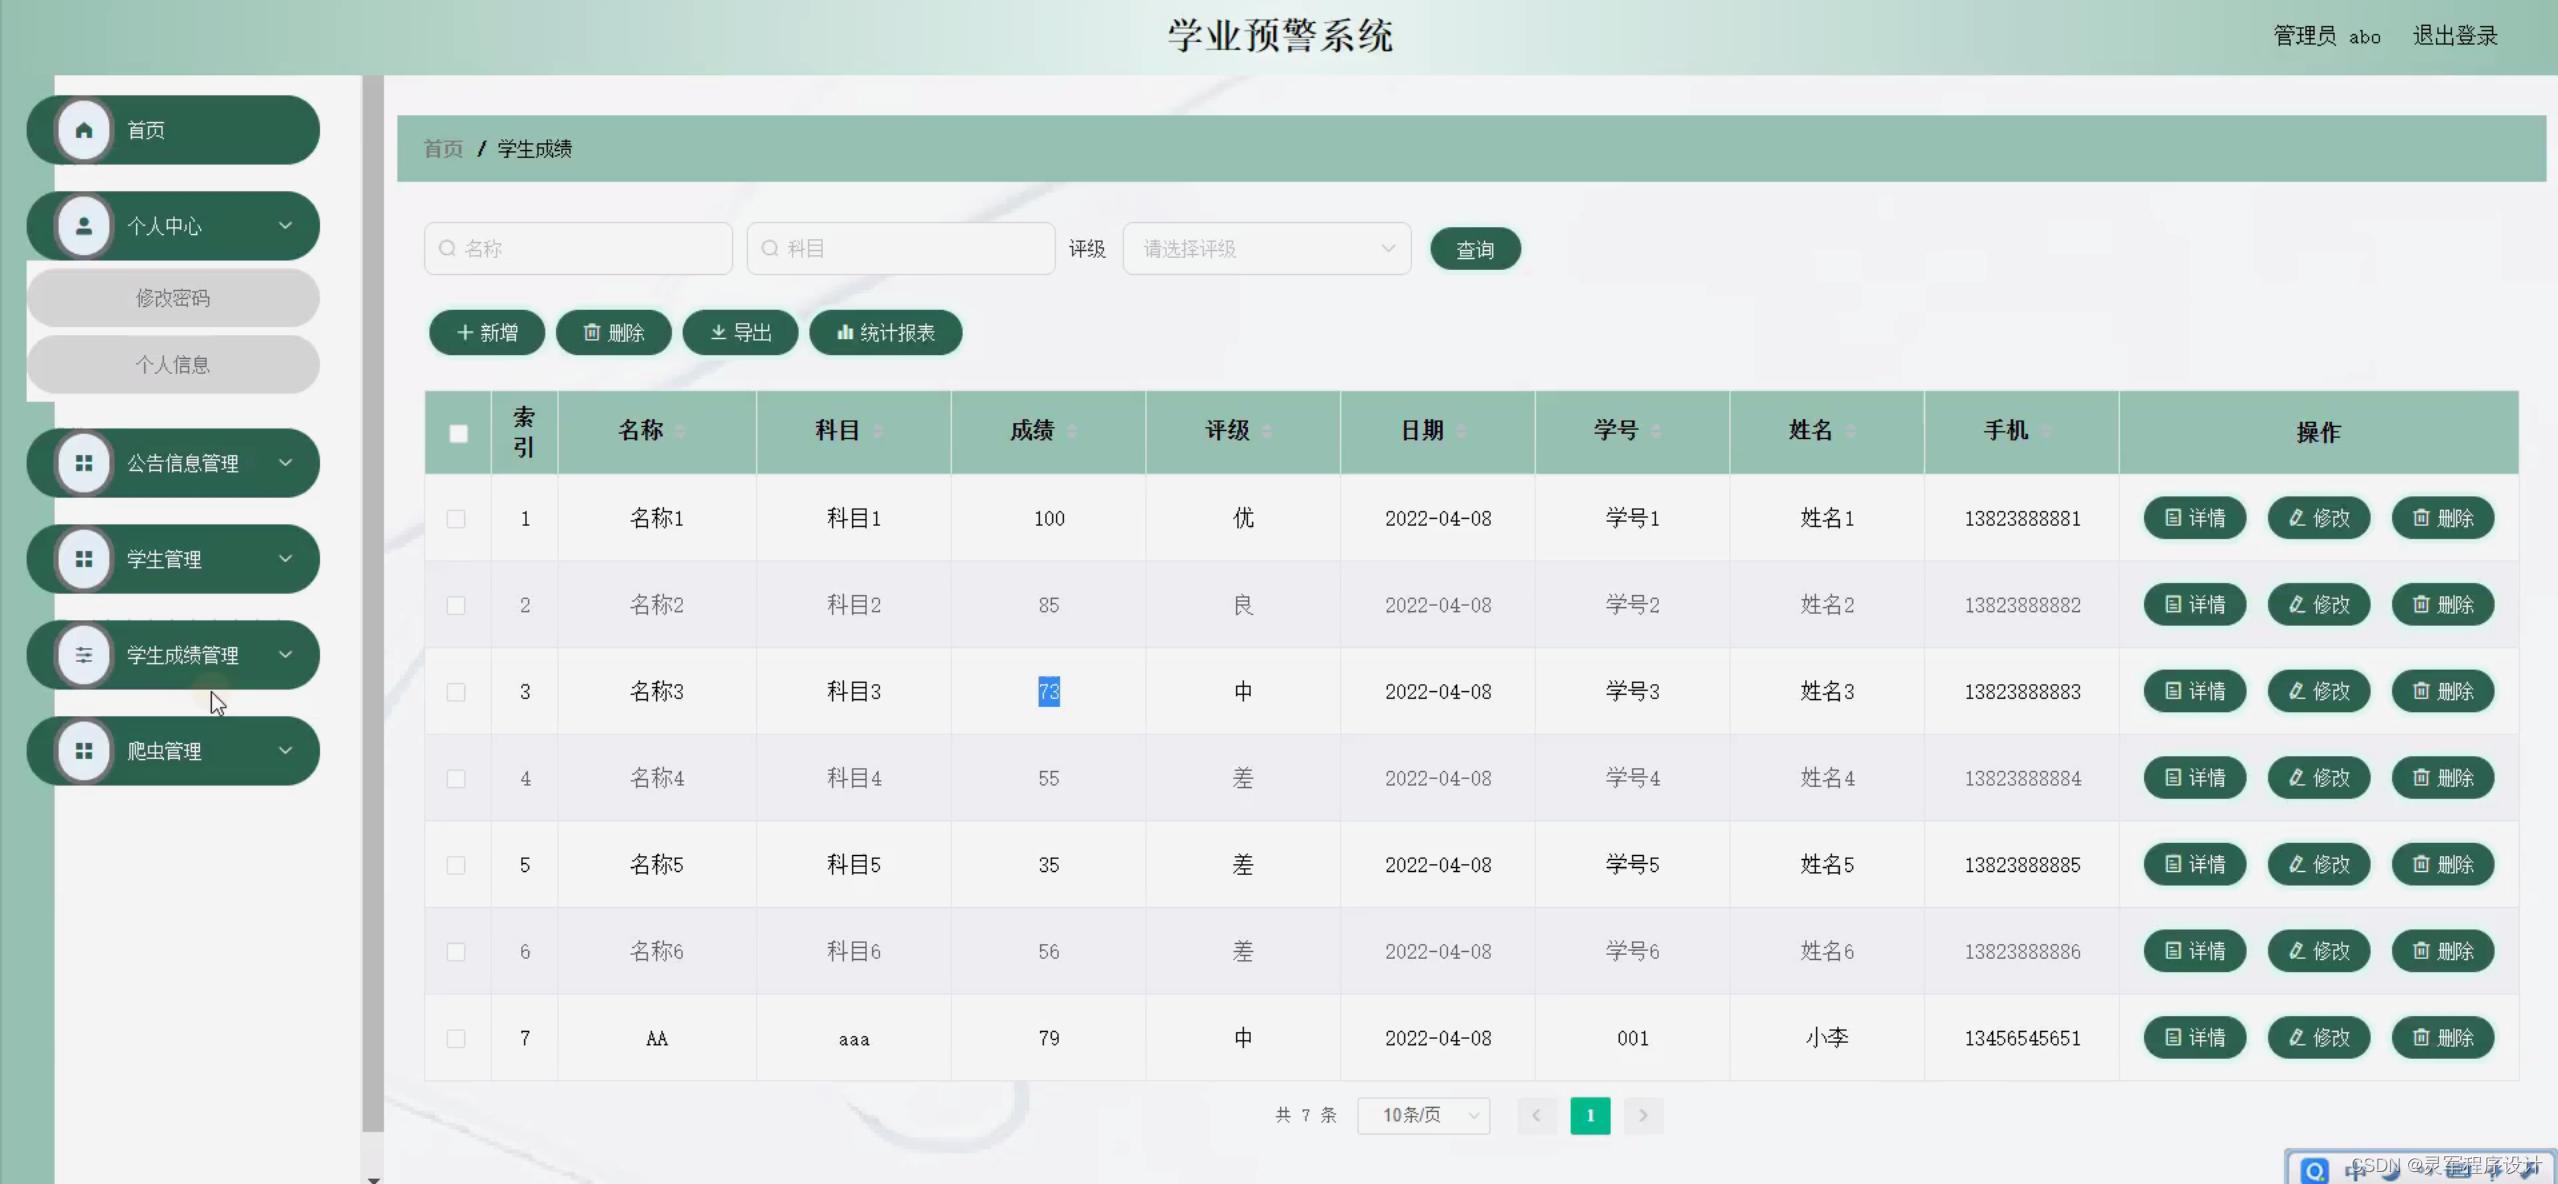The height and width of the screenshot is (1184, 2558).
Task: Click 学生成绩 breadcrumb tab
Action: (533, 148)
